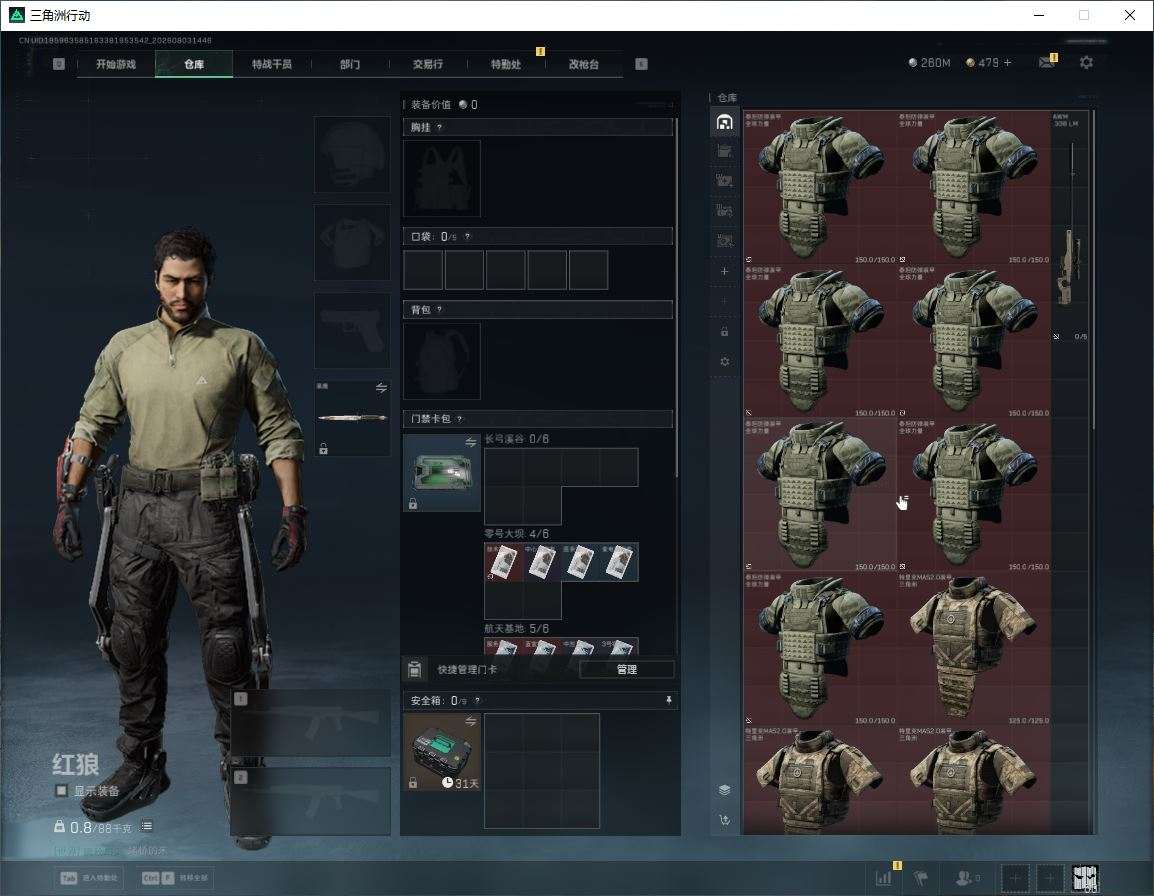Swap the safe box via arrows icon
Image resolution: width=1154 pixels, height=896 pixels.
click(471, 721)
